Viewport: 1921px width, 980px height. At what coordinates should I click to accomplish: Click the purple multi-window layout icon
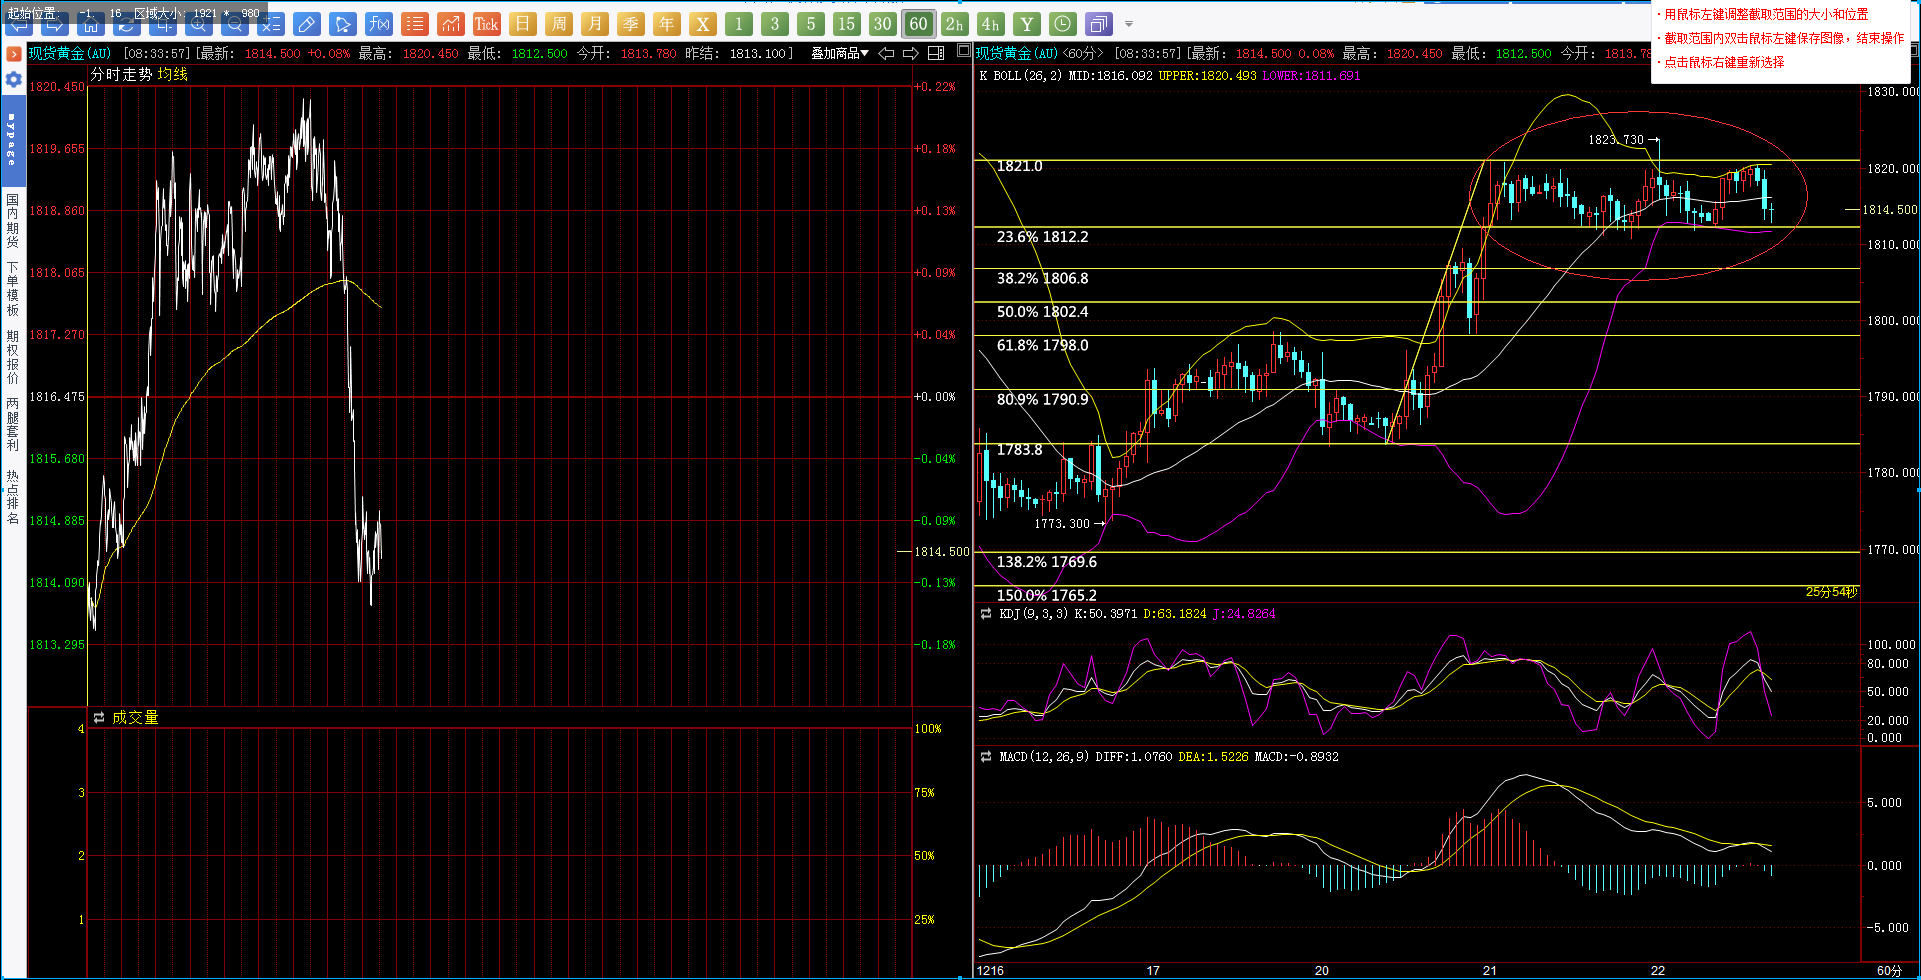click(x=1099, y=24)
